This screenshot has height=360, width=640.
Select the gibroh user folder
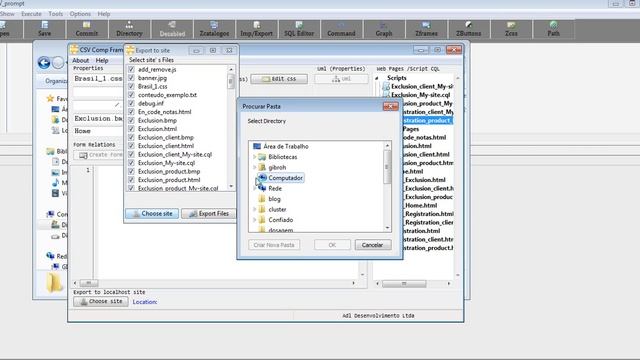(x=262, y=167)
